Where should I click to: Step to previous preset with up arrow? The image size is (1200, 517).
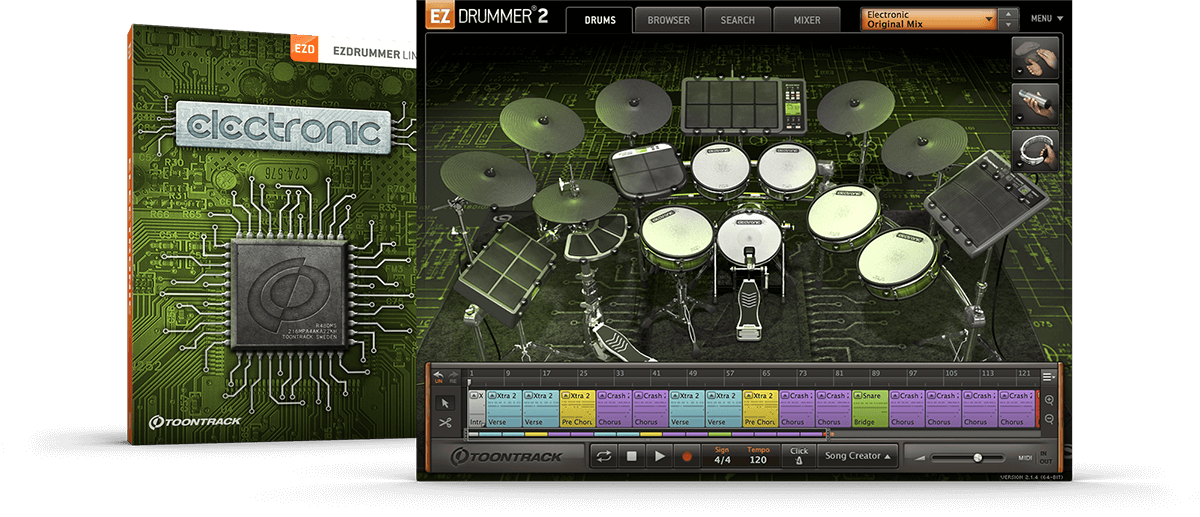(1009, 14)
